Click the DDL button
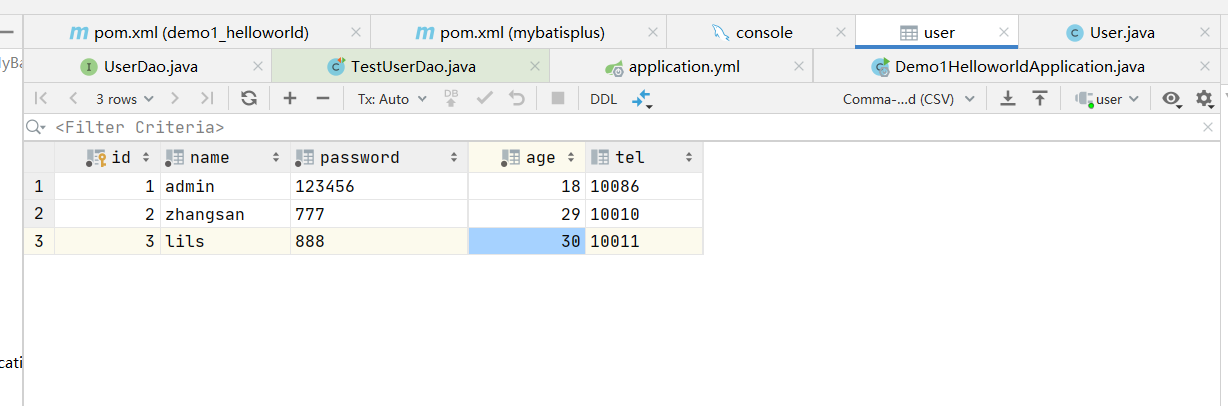1228x406 pixels. [x=604, y=99]
